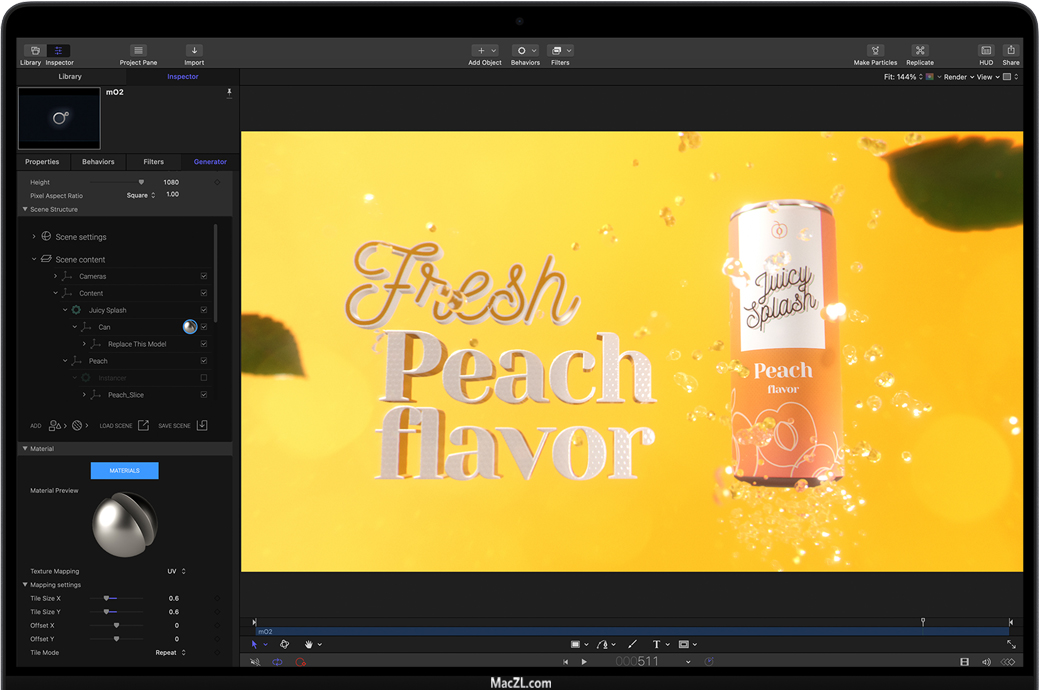Click the Make Particles icon

(875, 51)
